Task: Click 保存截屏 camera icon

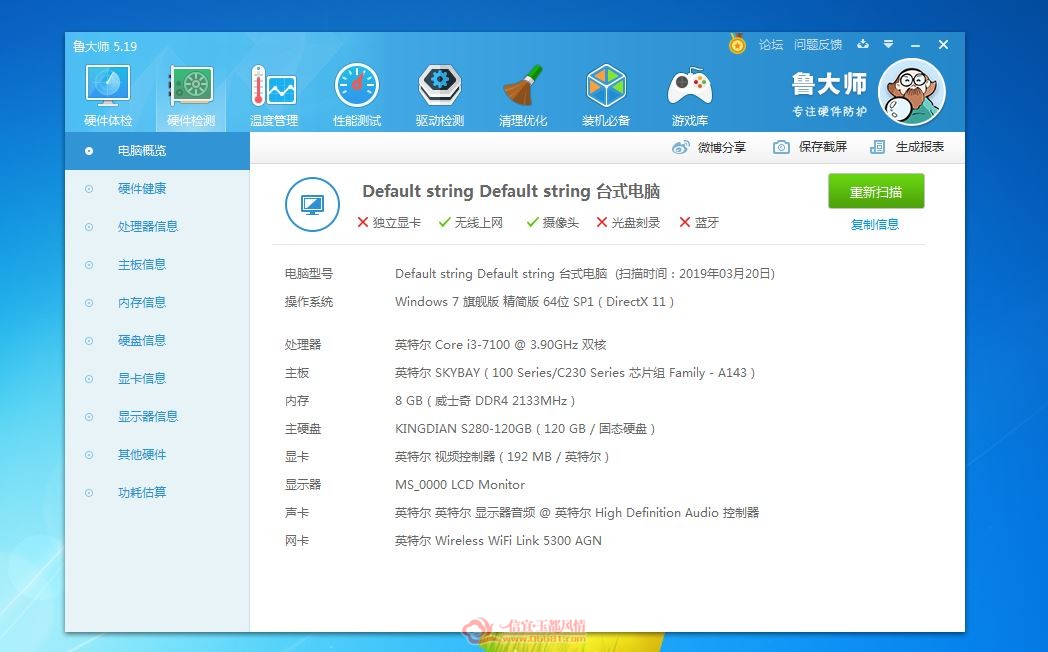Action: coord(781,147)
